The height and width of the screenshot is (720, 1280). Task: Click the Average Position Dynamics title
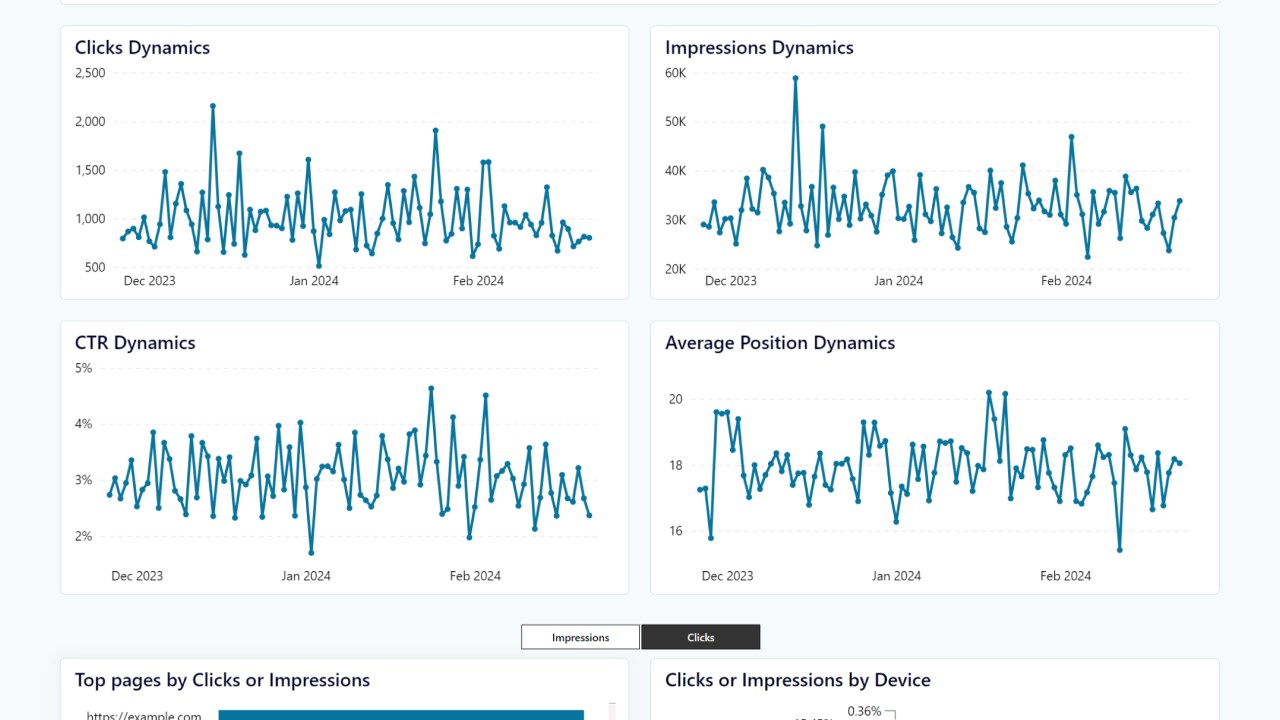coord(780,343)
